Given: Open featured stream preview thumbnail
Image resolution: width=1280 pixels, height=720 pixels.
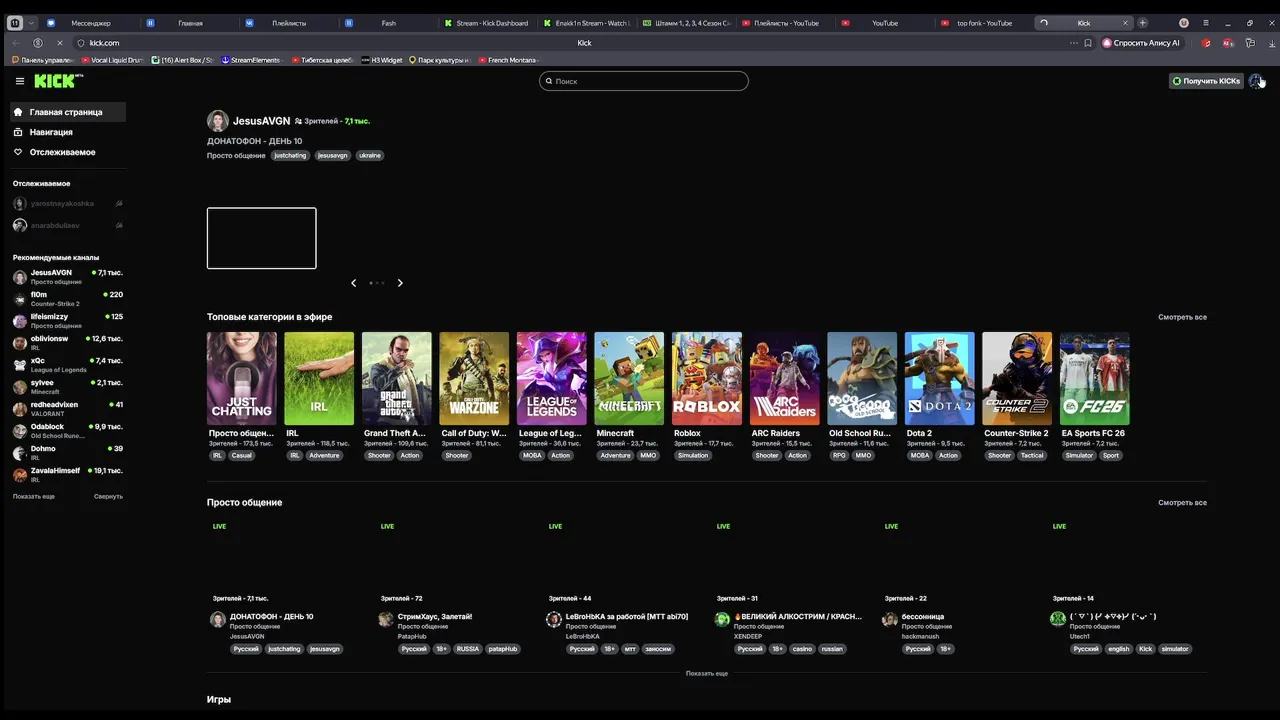Looking at the screenshot, I should click(x=261, y=238).
